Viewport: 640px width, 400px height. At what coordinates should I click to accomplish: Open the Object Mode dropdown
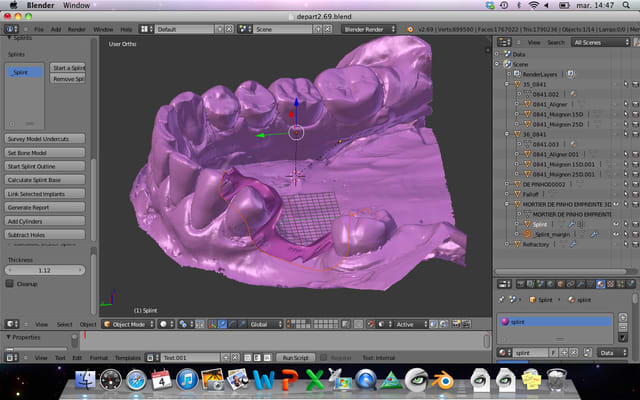point(129,324)
